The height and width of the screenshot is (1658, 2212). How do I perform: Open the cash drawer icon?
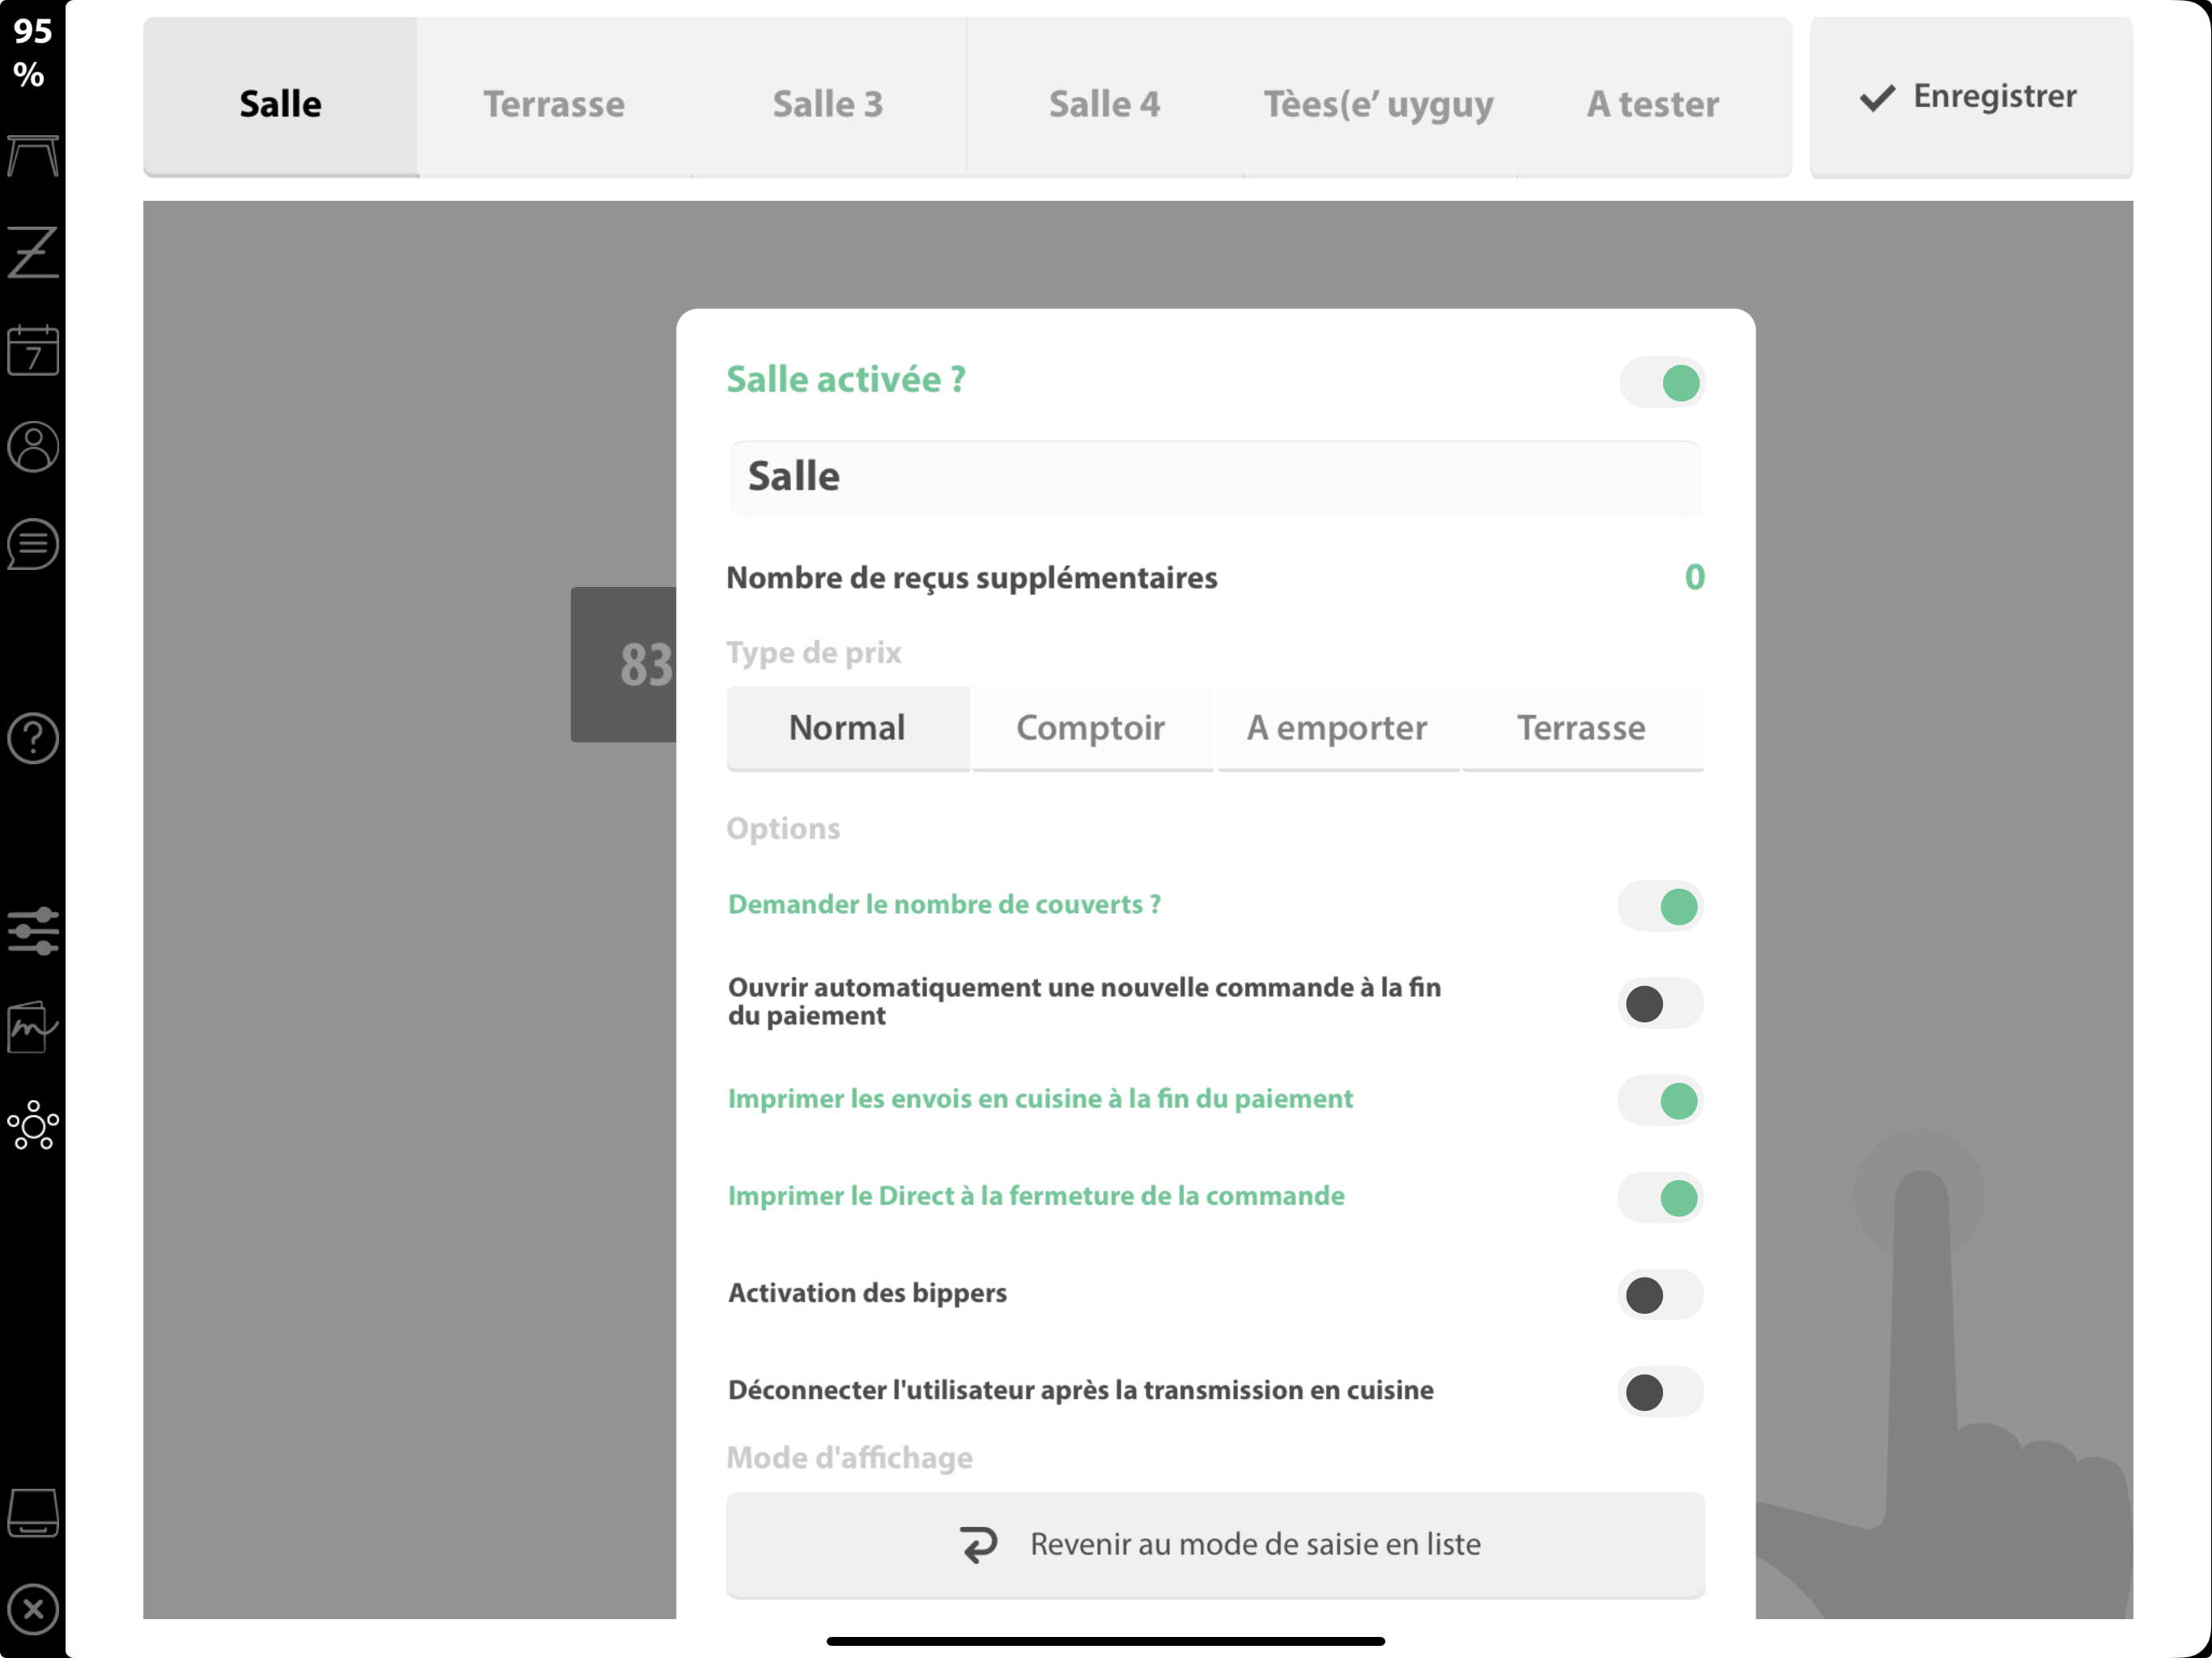point(33,1512)
